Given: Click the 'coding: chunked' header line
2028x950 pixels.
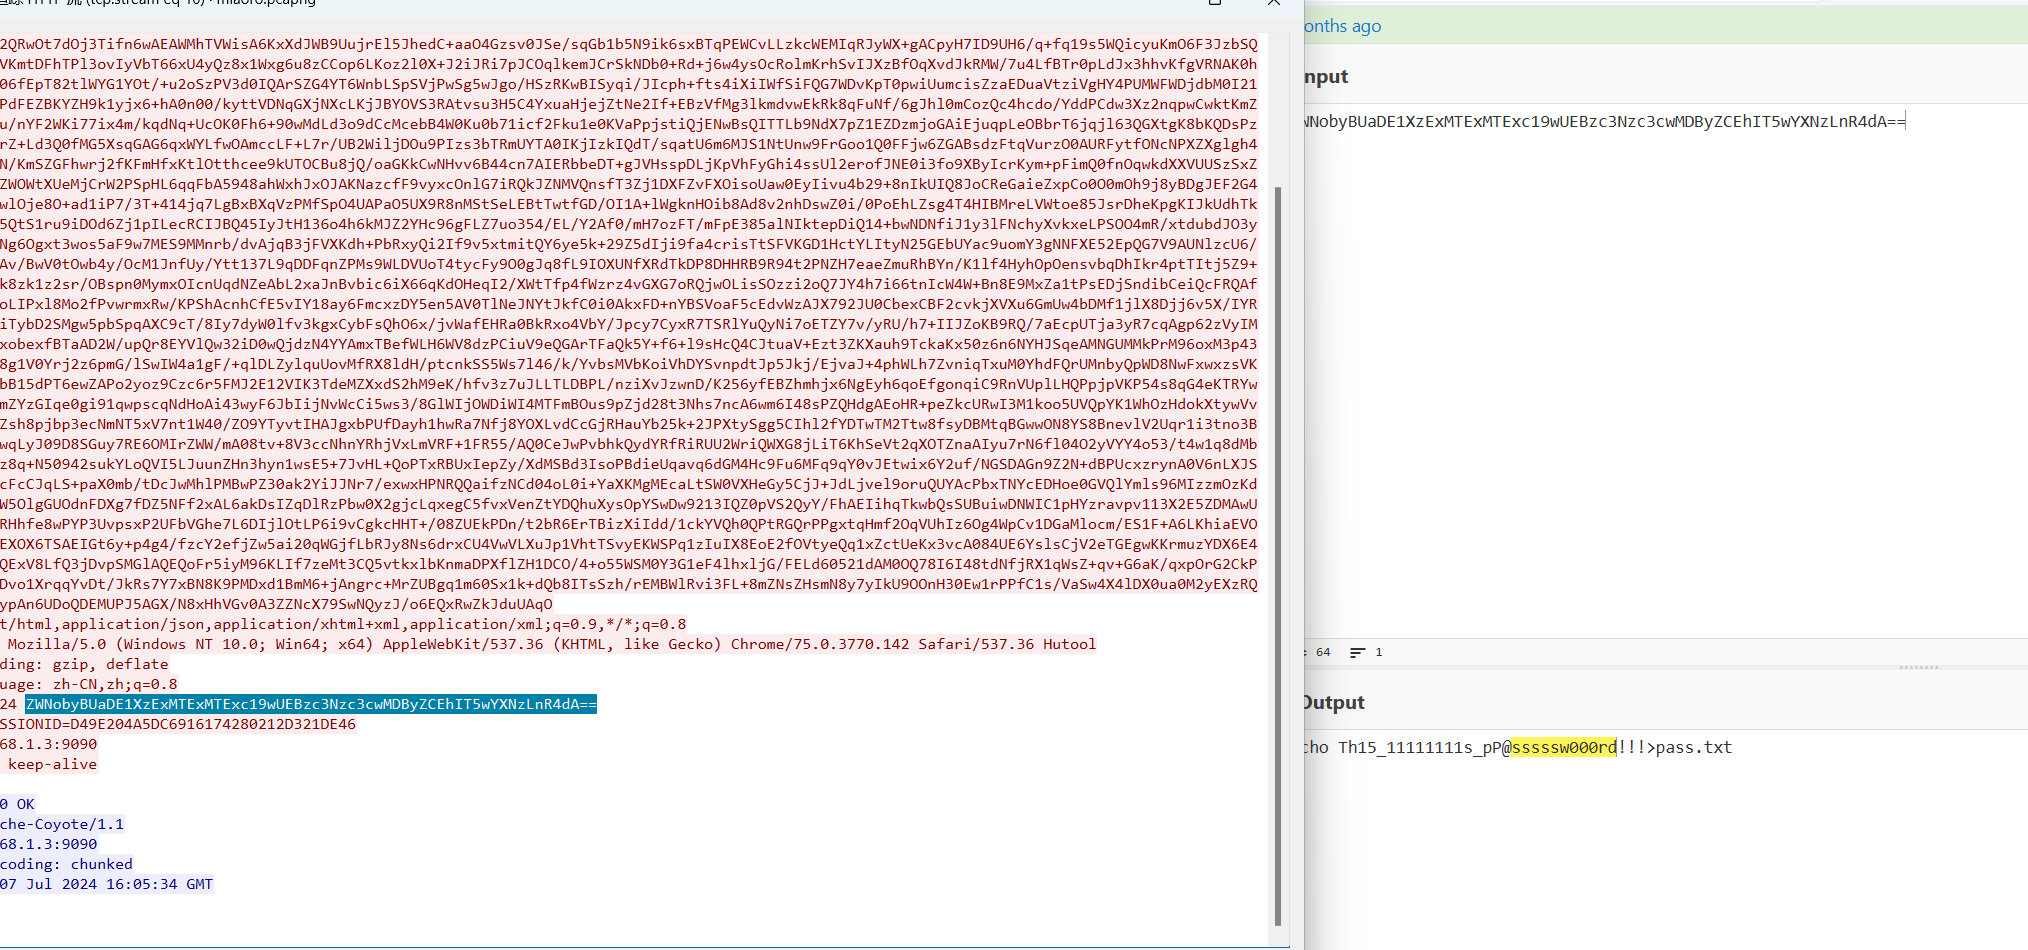Looking at the screenshot, I should click(66, 864).
